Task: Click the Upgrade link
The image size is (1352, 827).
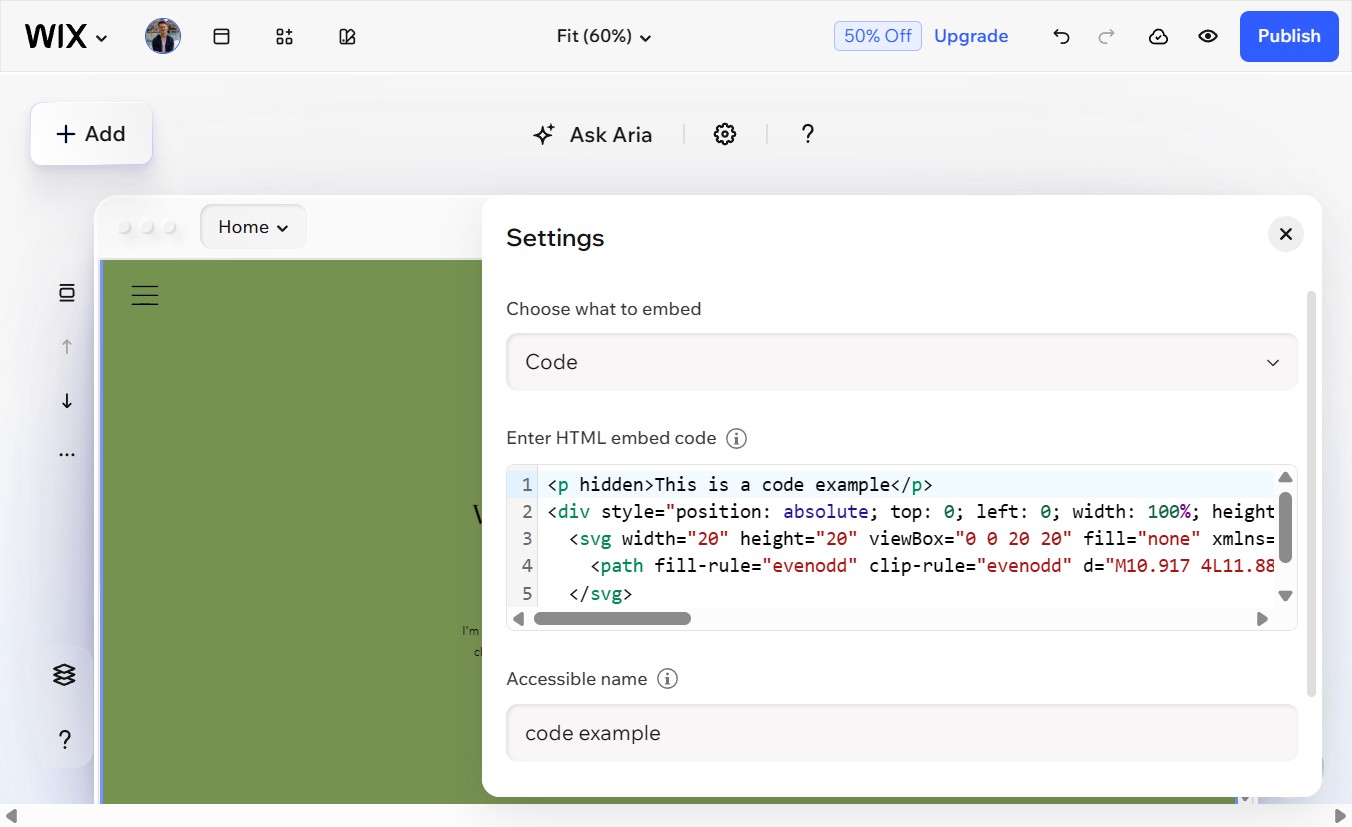Action: 971,36
